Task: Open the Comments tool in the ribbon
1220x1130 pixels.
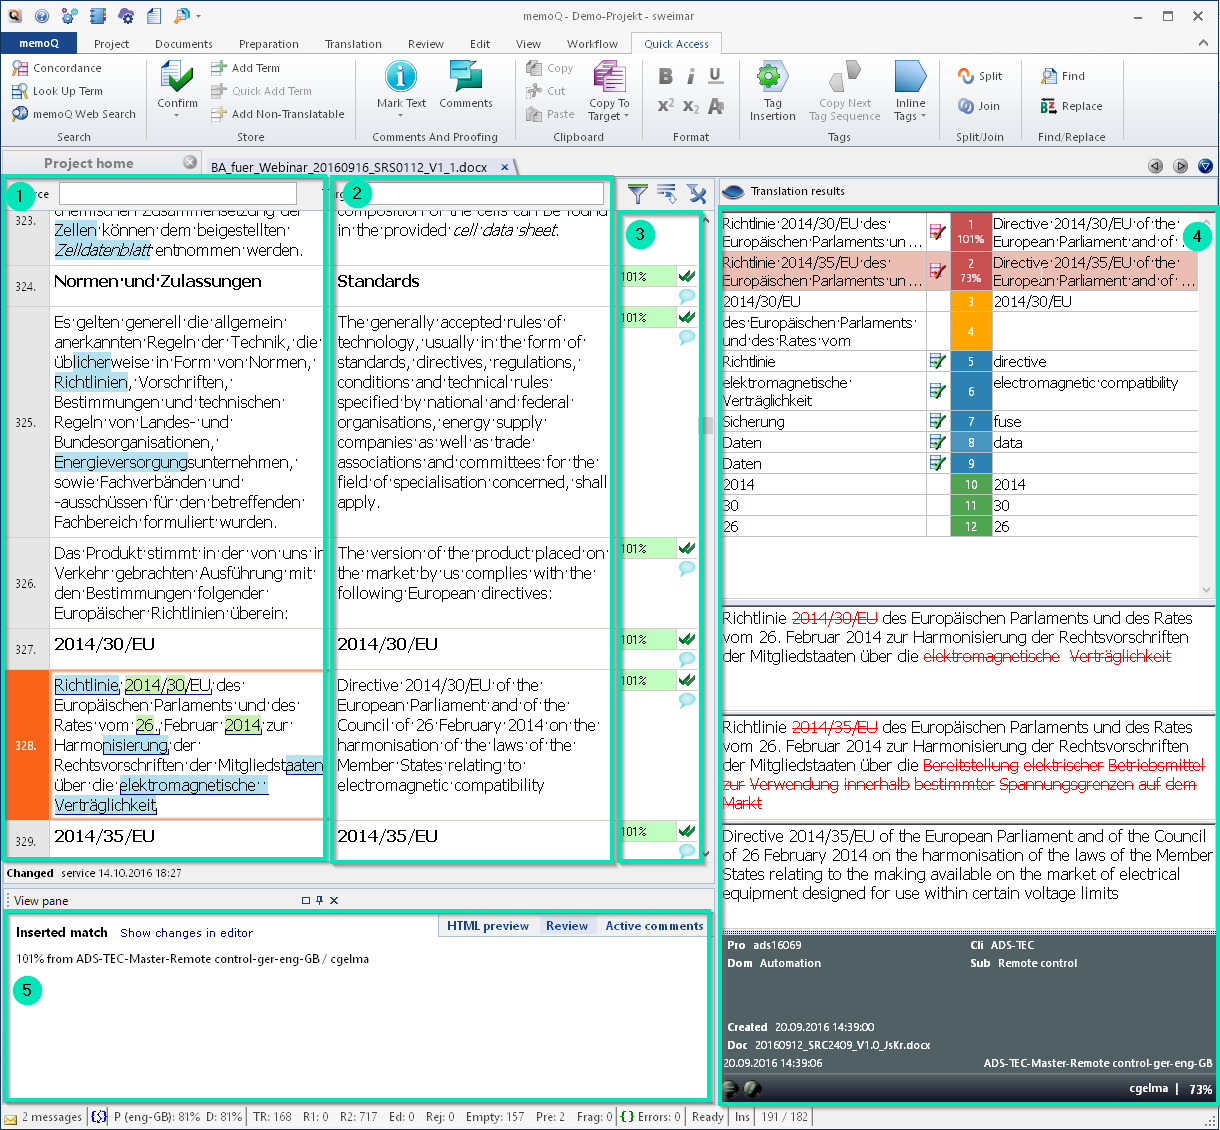Action: coord(466,84)
